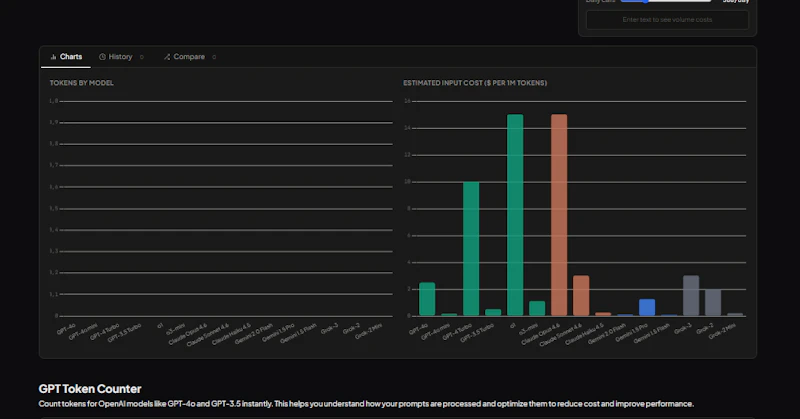The width and height of the screenshot is (800, 419).
Task: Click the 'Claude Opus 4.6' label under the Tokens by Model chart
Action: 188,334
